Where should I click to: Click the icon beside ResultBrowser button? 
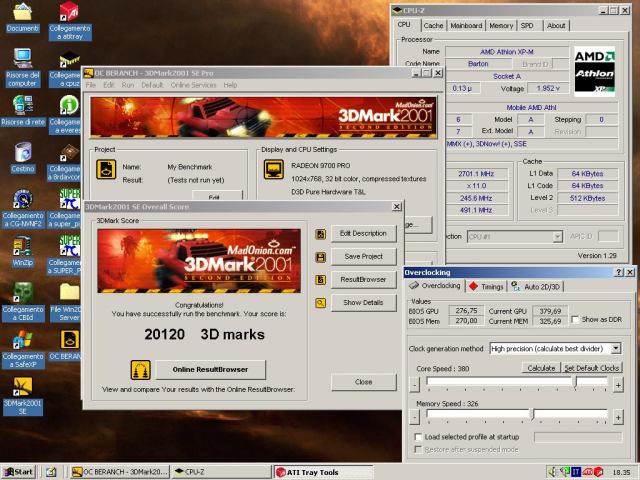click(x=321, y=280)
